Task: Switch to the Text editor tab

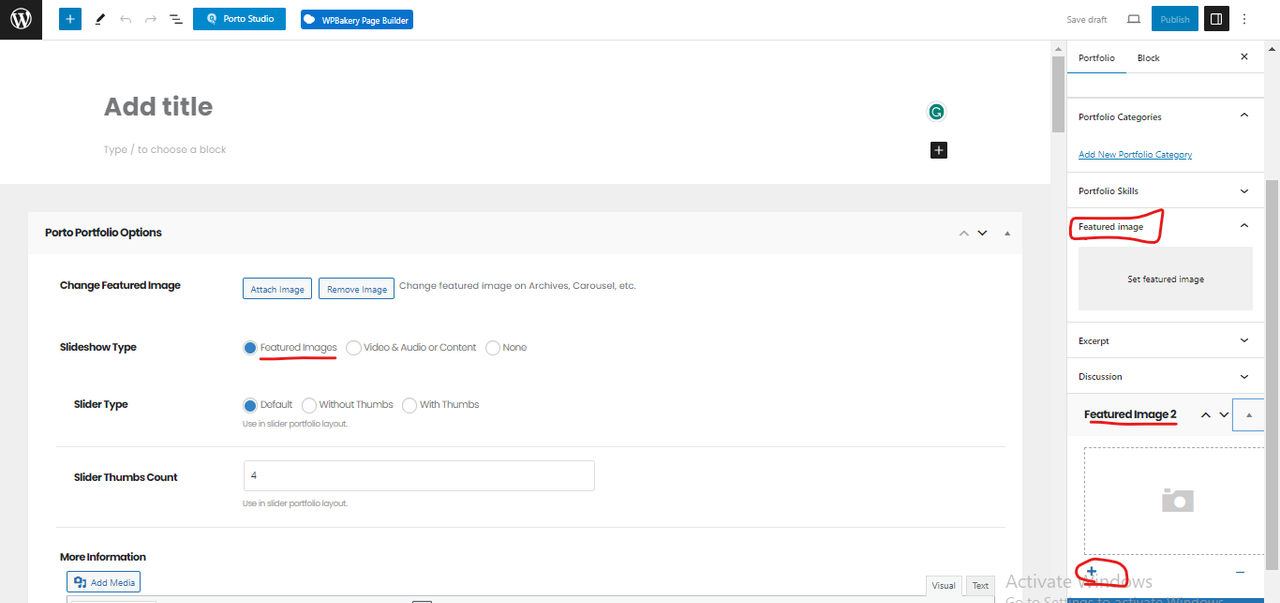Action: coord(980,586)
